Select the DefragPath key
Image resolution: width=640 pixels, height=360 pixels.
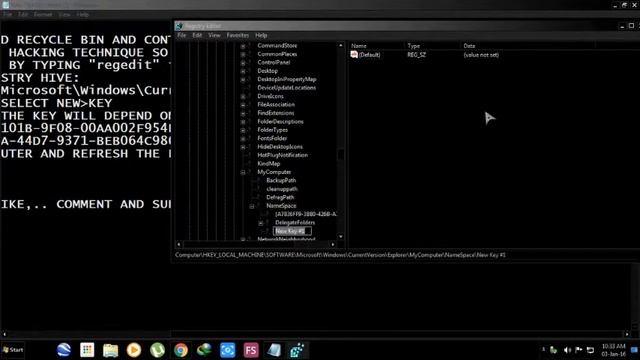(280, 197)
